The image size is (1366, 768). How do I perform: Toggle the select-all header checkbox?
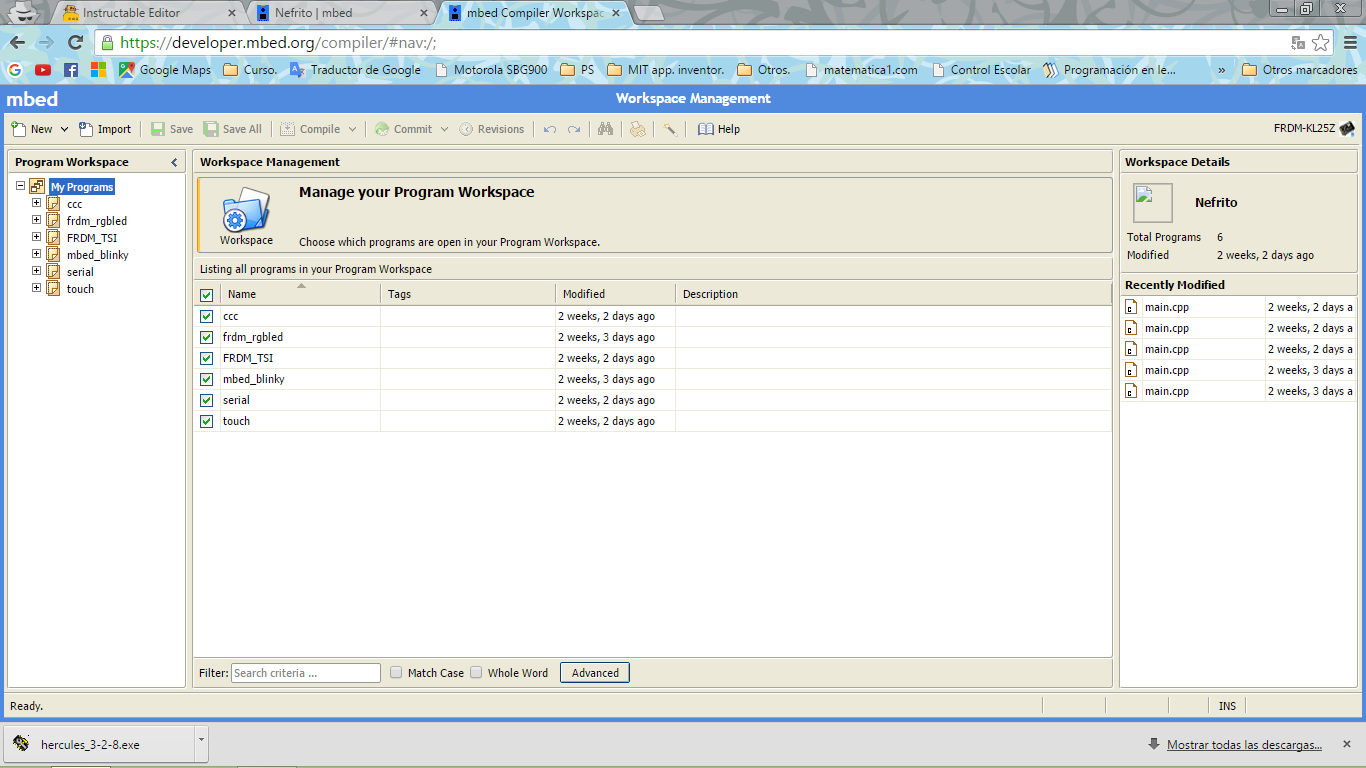pos(207,295)
